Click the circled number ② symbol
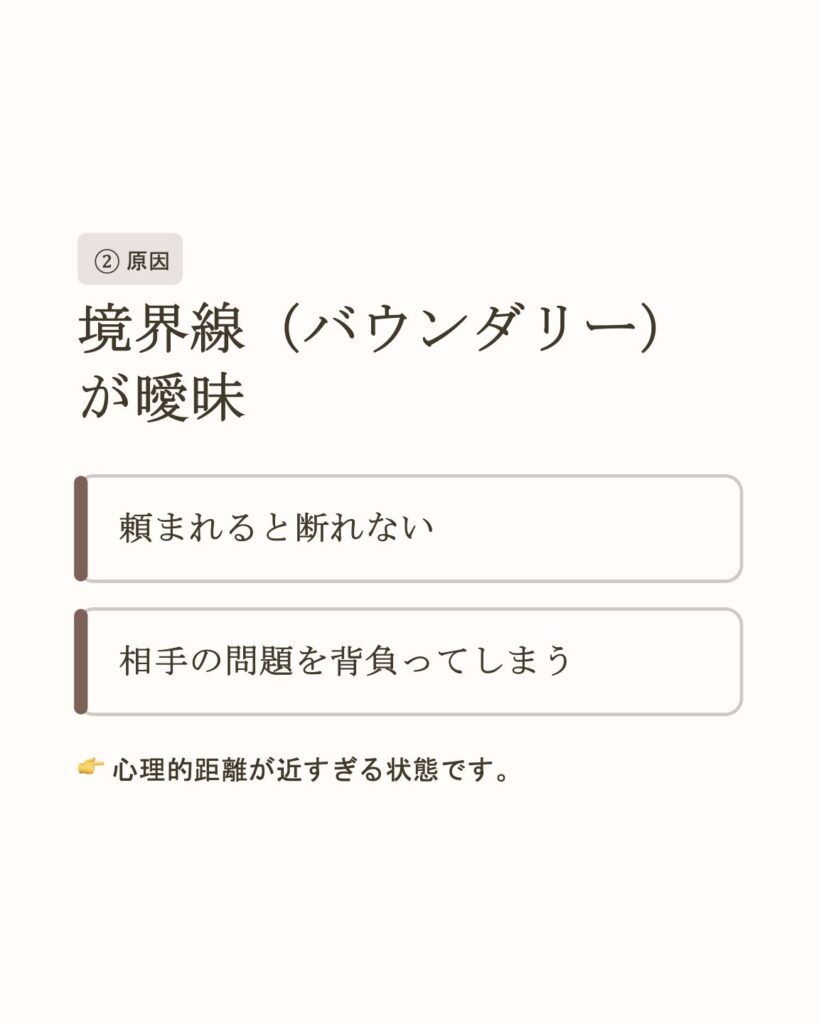The height and width of the screenshot is (1024, 819). coord(106,261)
